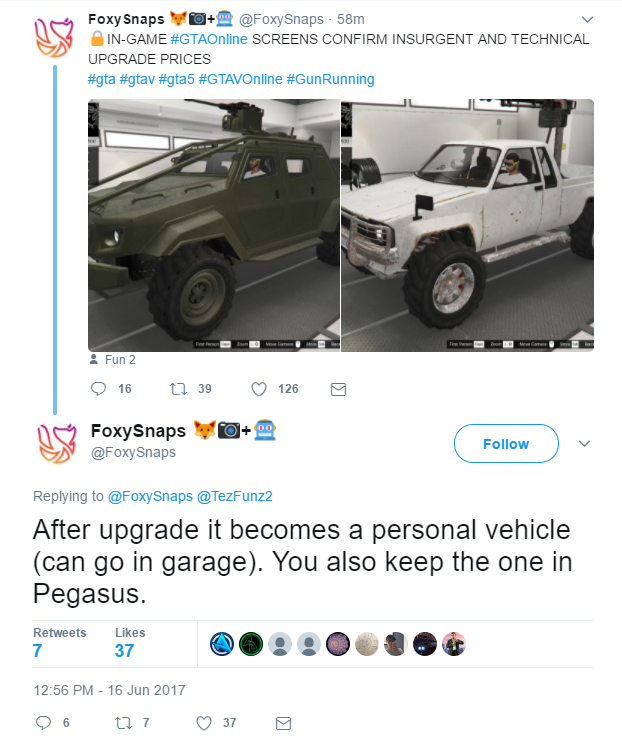
Task: Like the reply tweet with 37 likes
Action: (x=204, y=722)
